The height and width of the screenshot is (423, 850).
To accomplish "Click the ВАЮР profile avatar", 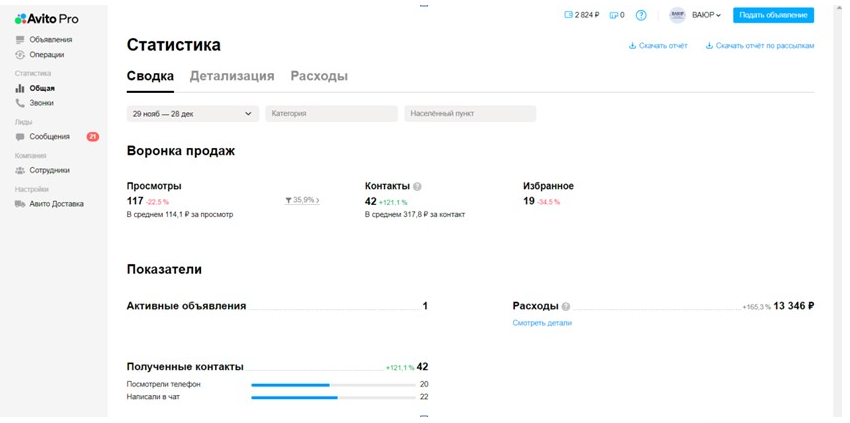I will click(x=678, y=15).
